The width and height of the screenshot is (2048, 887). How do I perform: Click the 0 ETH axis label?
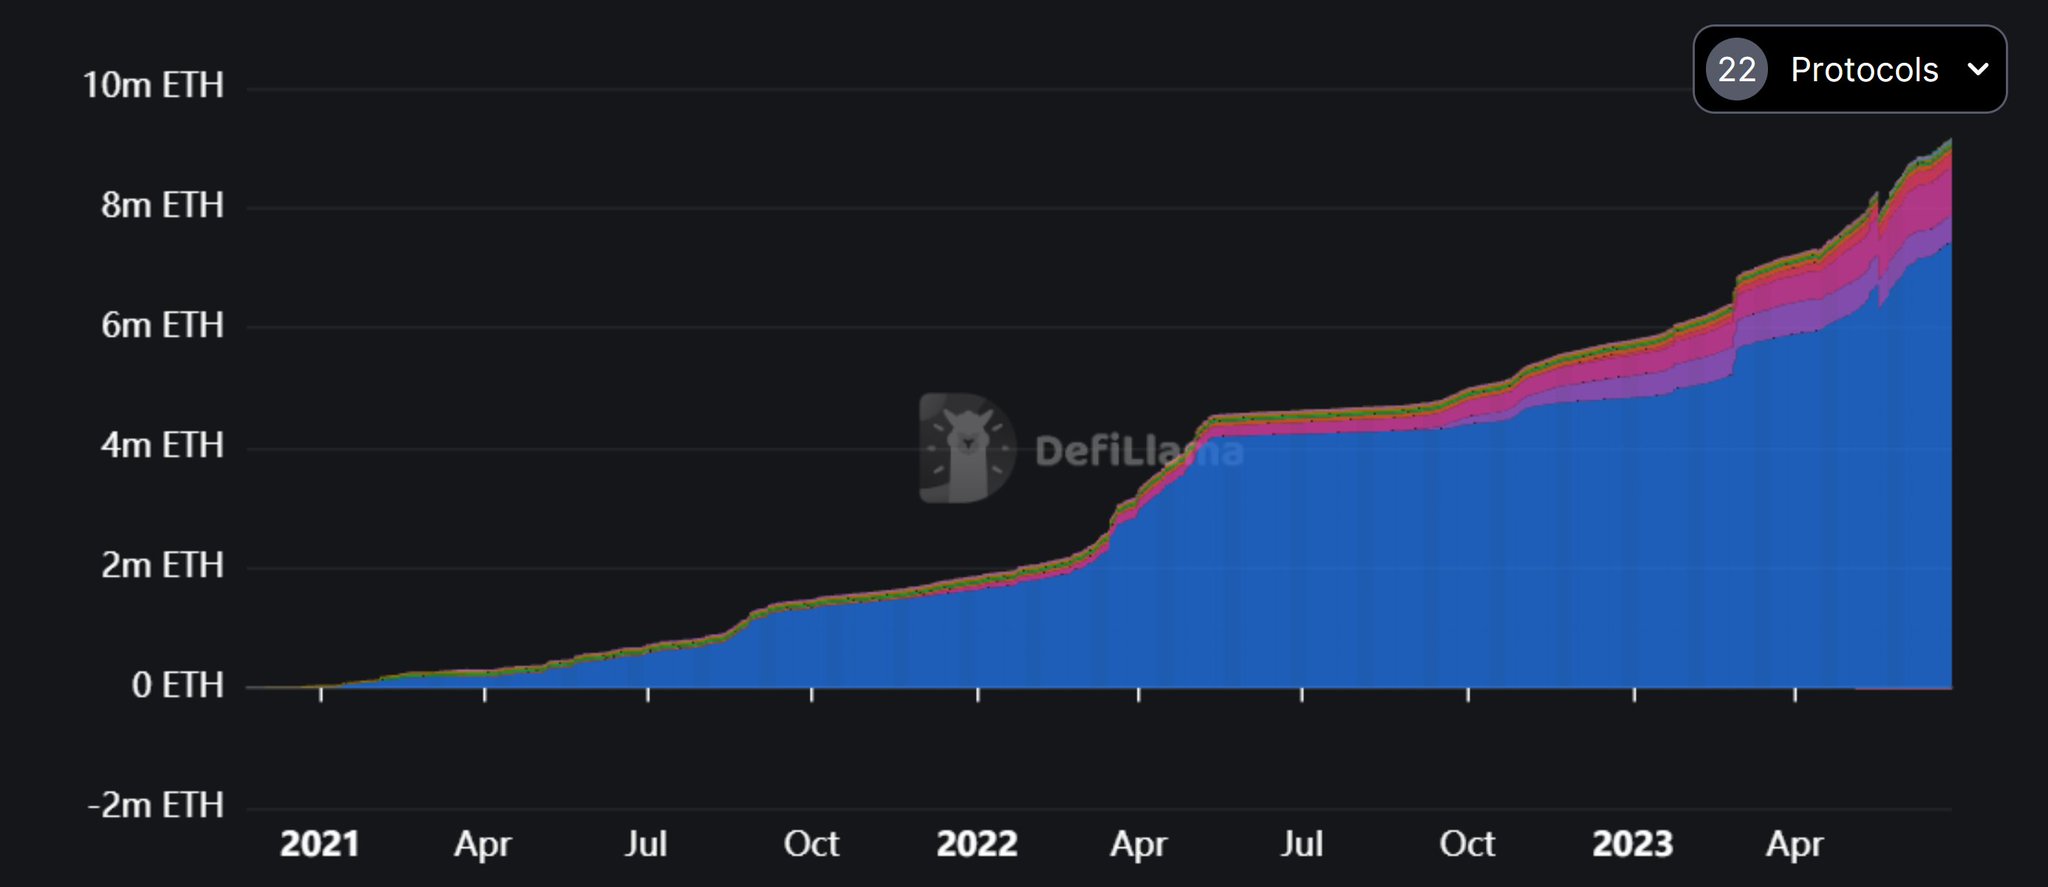pyautogui.click(x=177, y=685)
